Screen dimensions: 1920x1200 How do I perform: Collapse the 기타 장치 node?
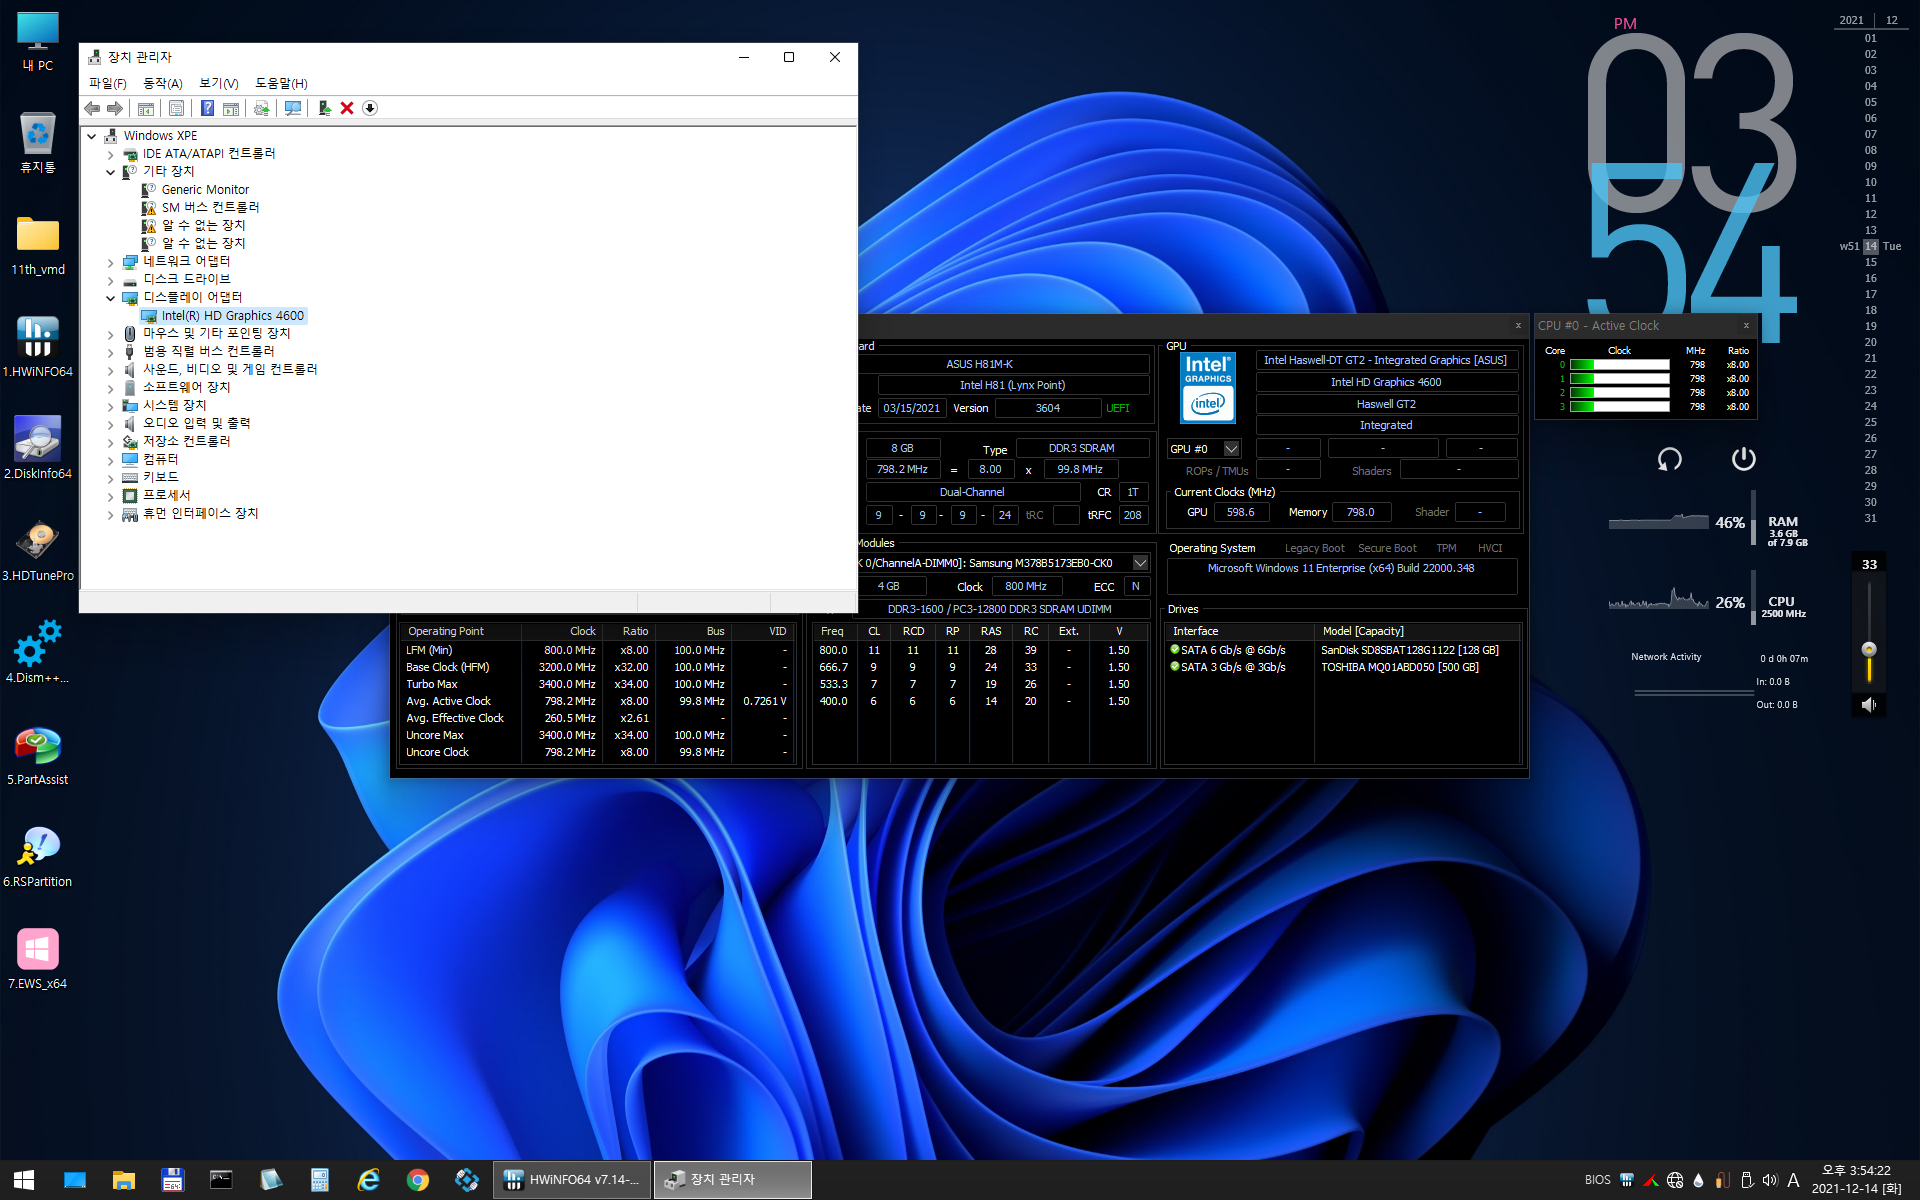click(111, 172)
